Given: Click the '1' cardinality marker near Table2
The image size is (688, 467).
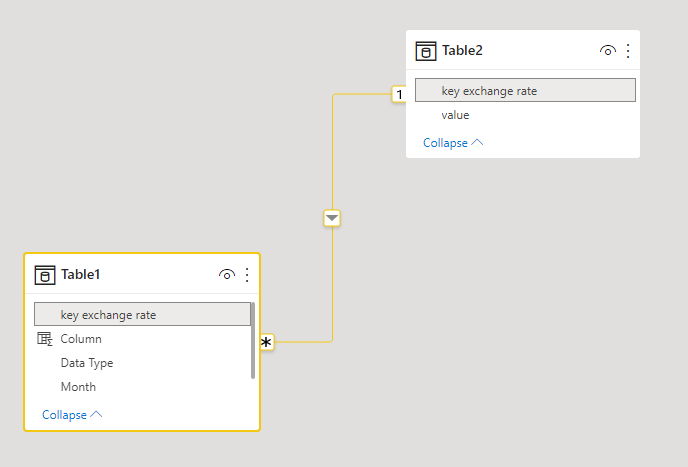Looking at the screenshot, I should 399,94.
